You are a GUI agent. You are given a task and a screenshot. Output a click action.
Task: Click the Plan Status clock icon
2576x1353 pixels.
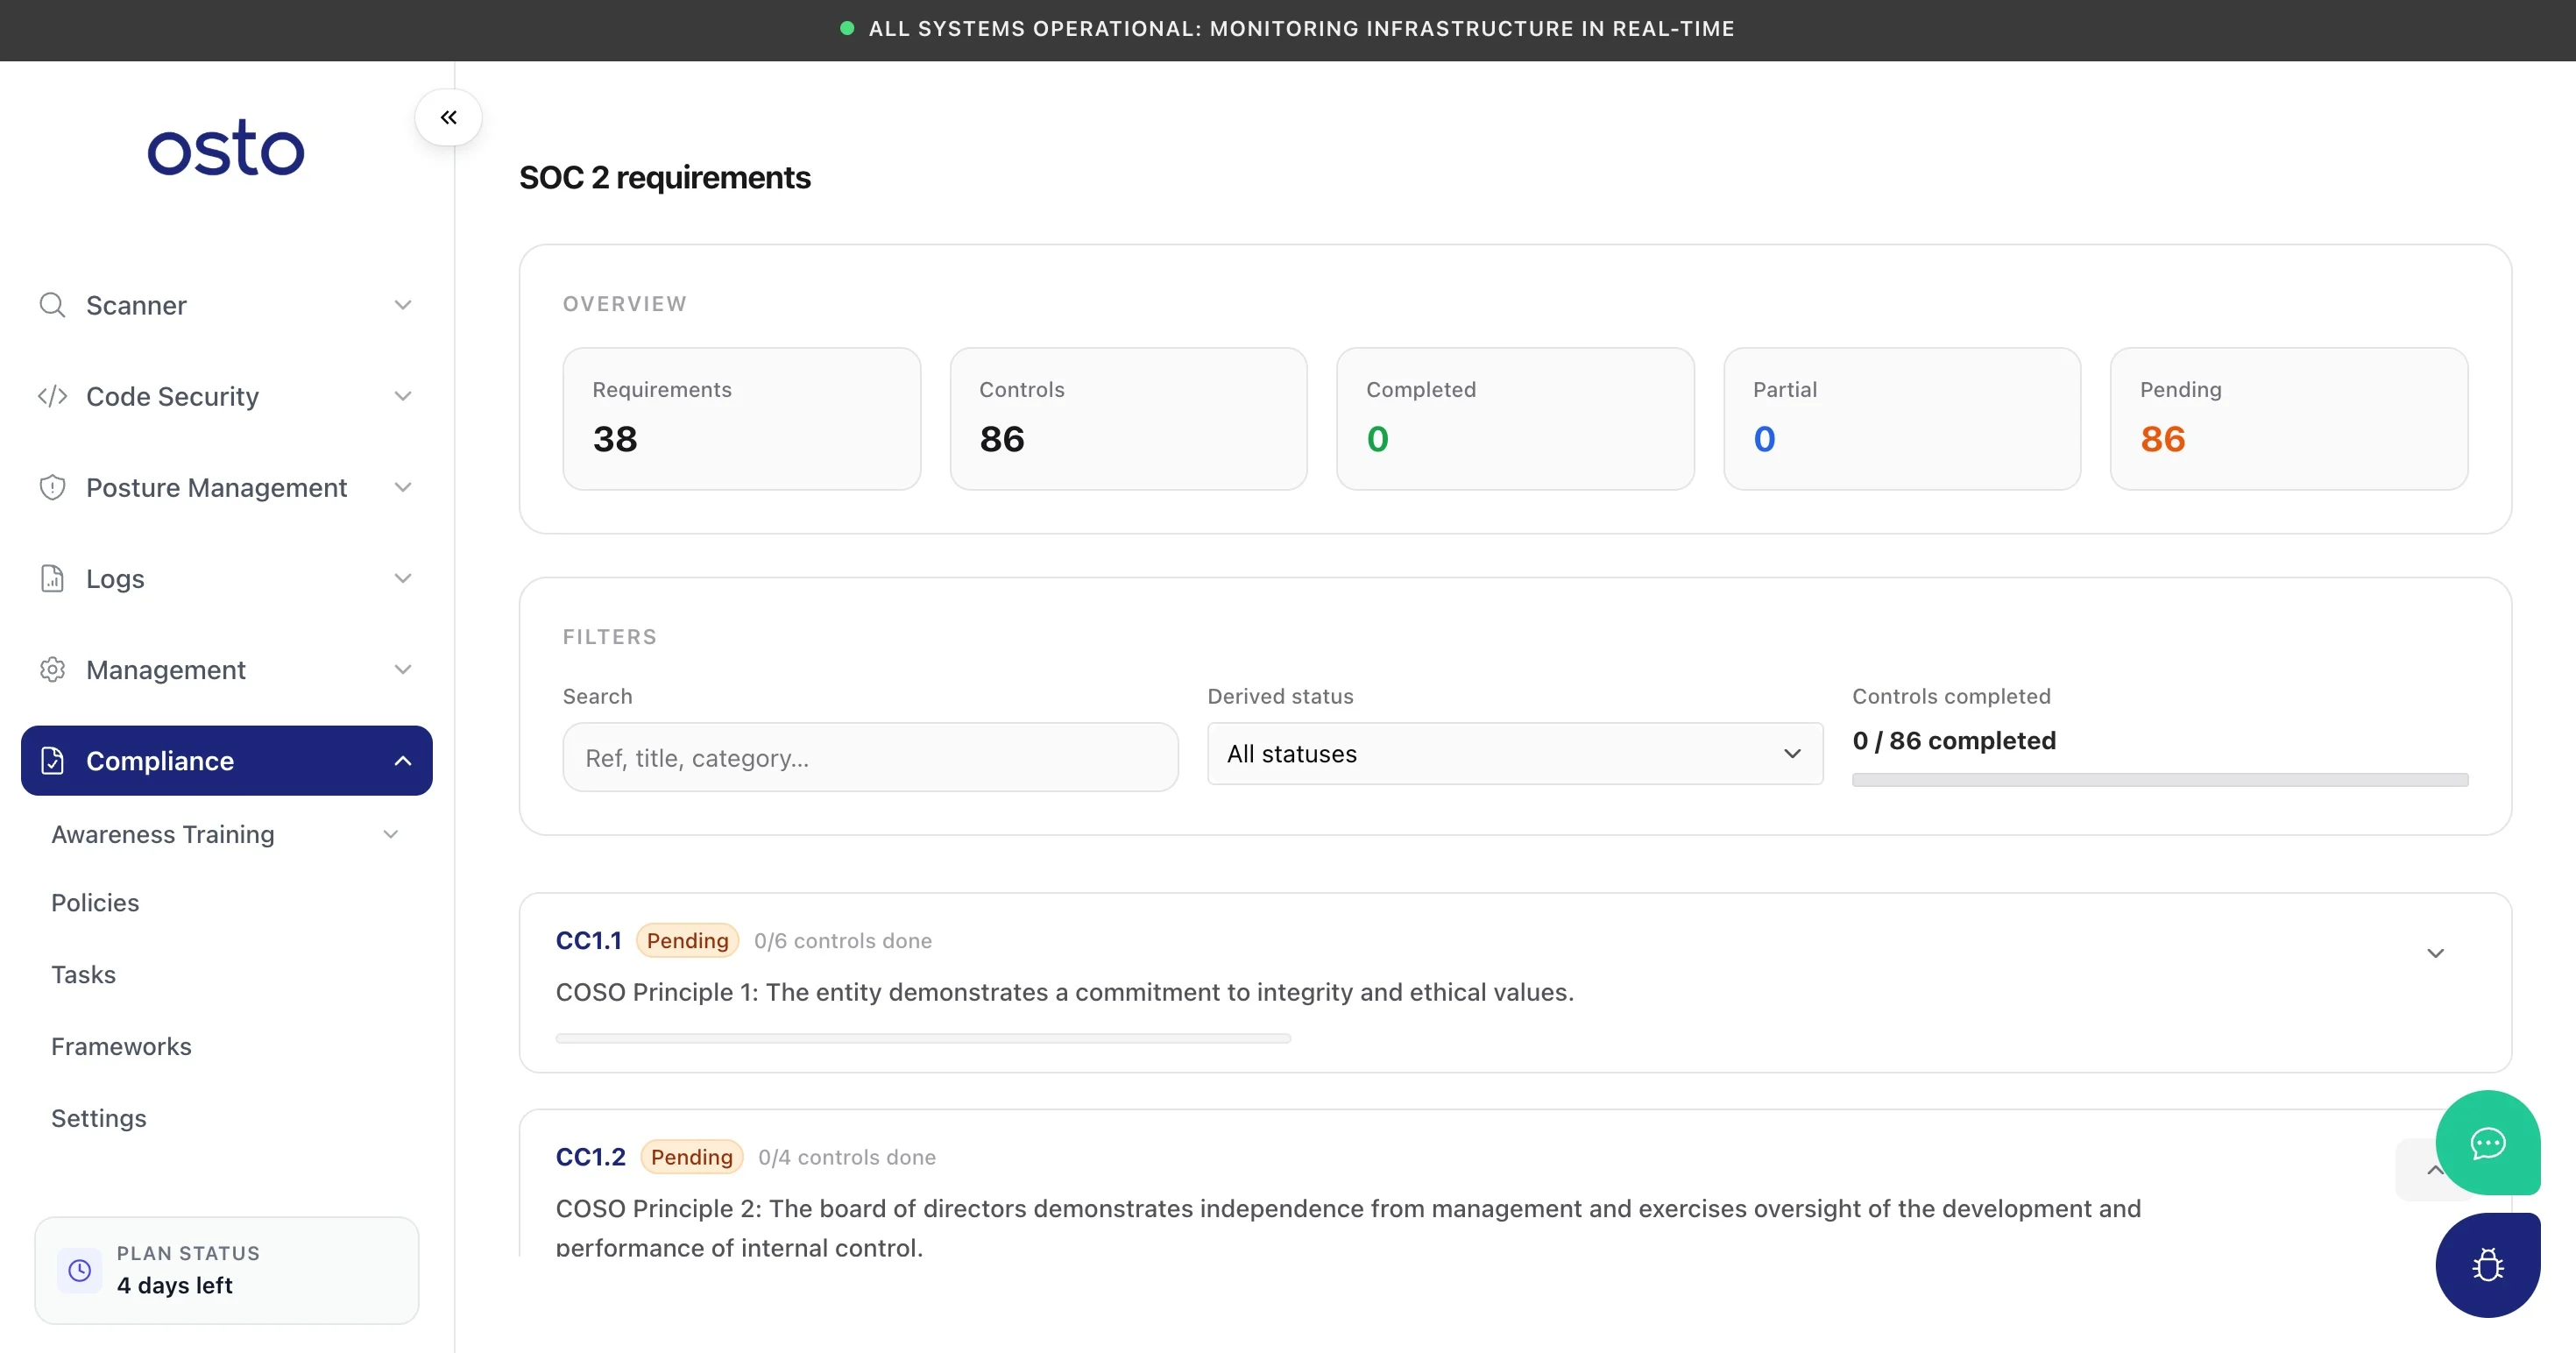point(79,1270)
